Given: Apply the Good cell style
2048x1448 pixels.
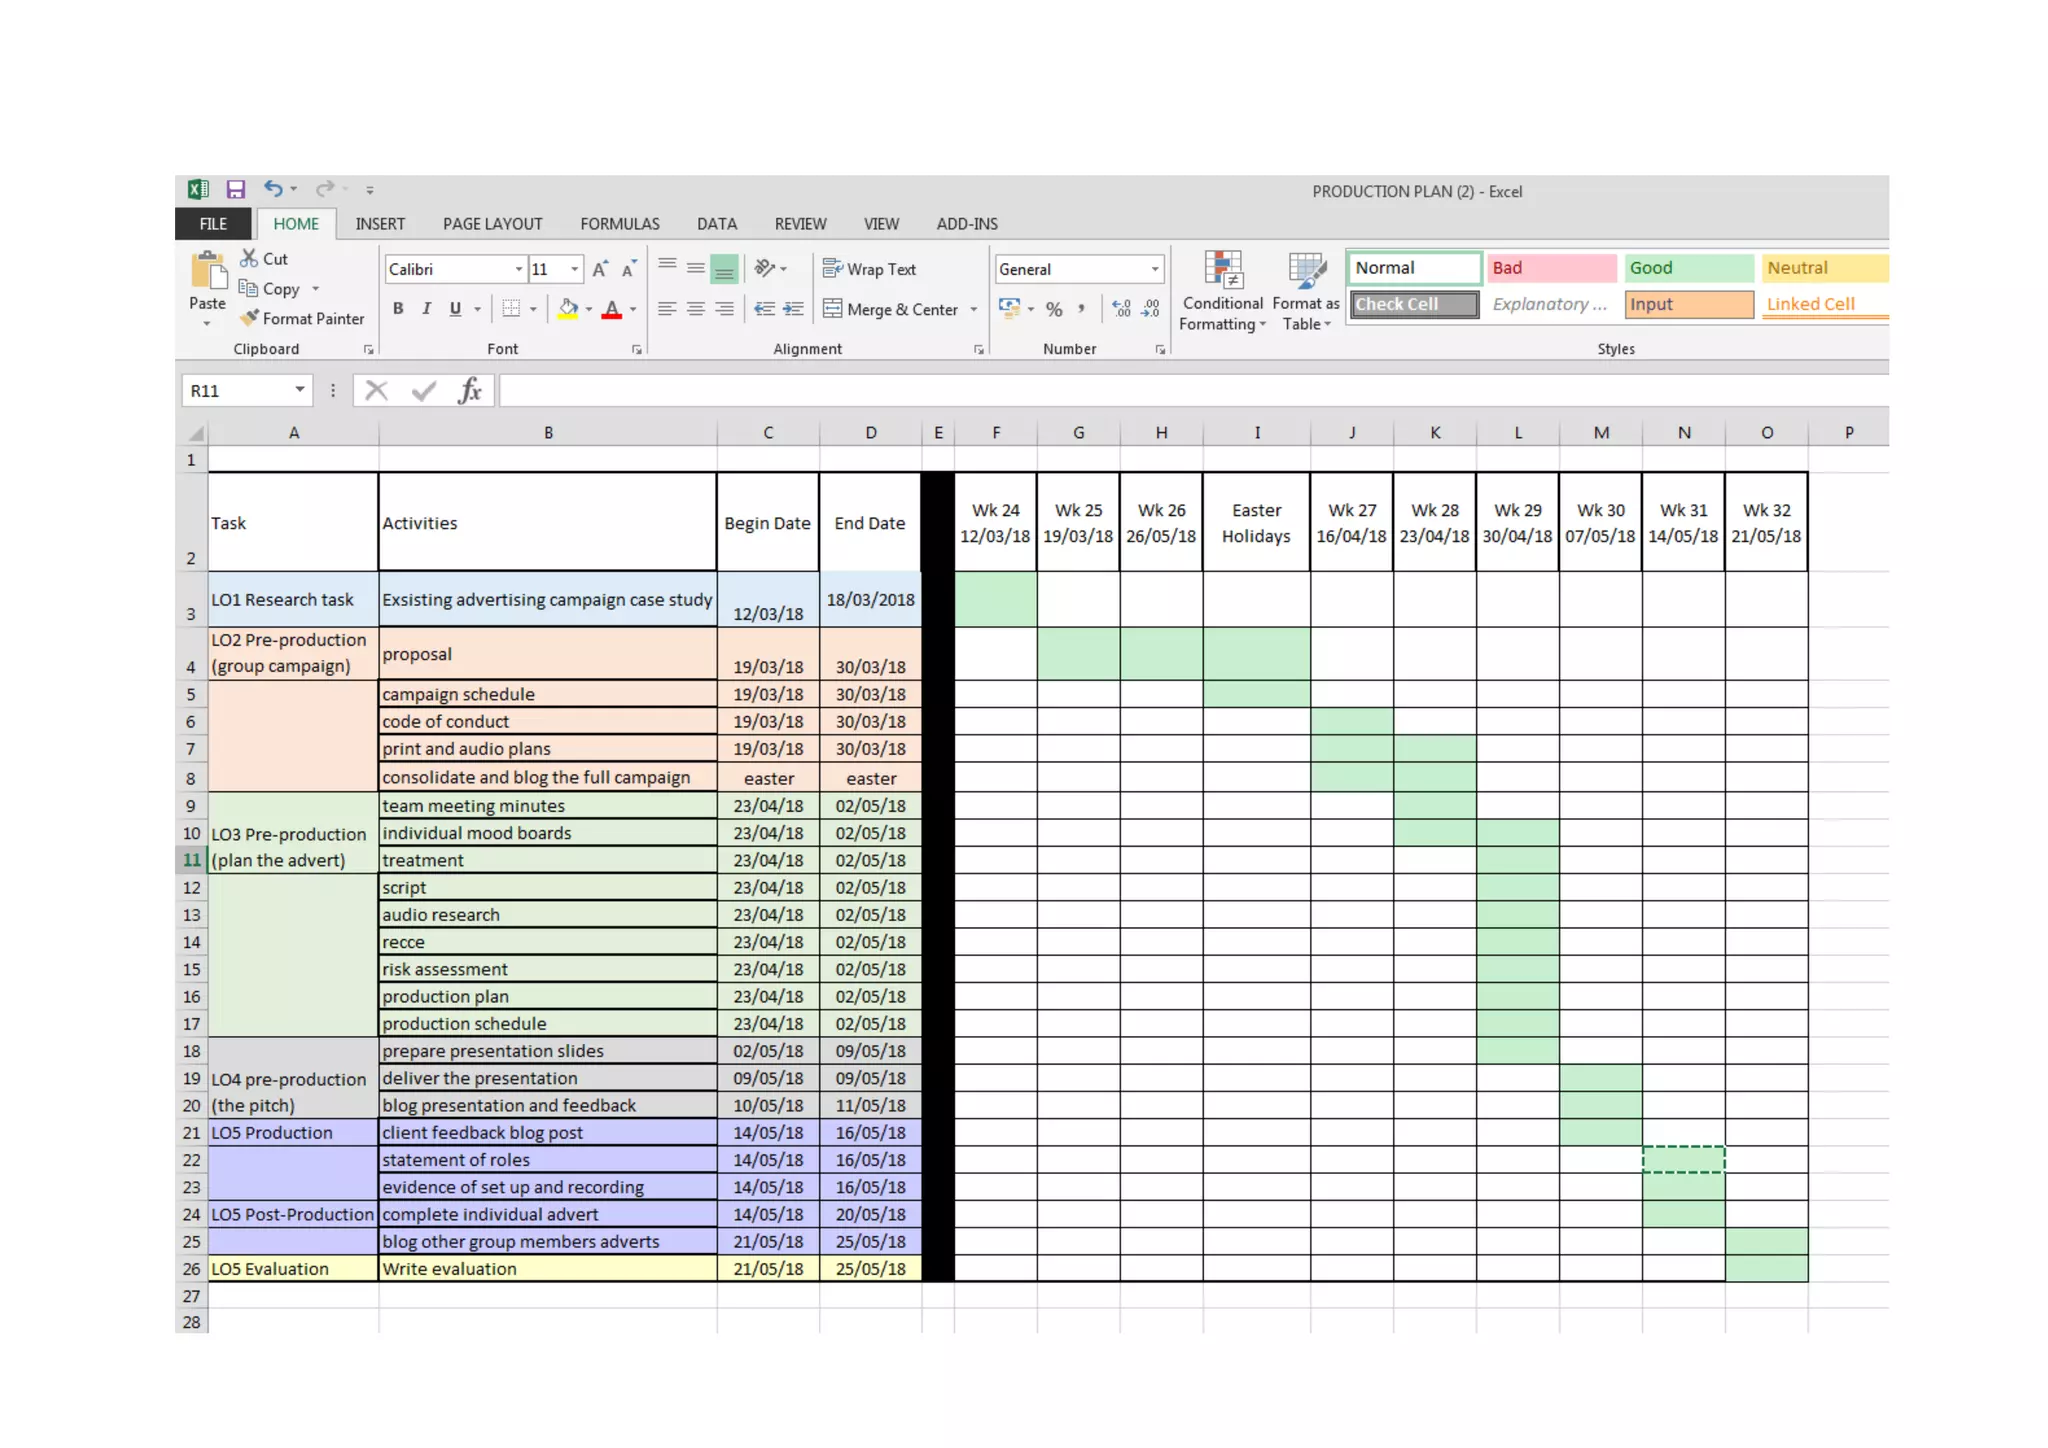Looking at the screenshot, I should coord(1689,268).
